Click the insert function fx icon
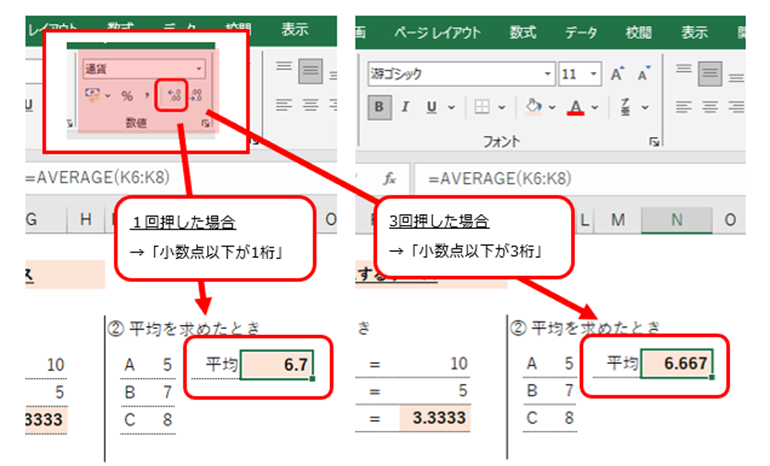Viewport: 770px width, 466px height. (x=391, y=177)
